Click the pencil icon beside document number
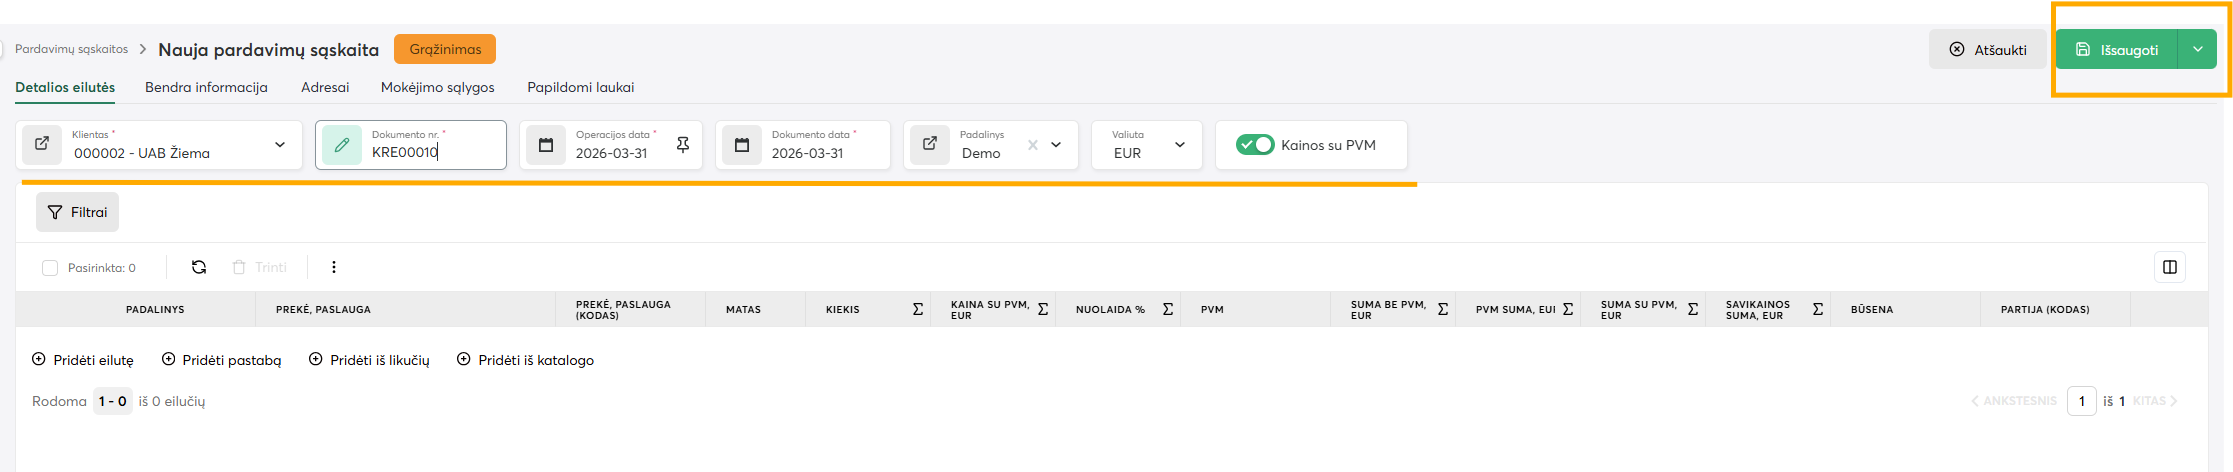Image resolution: width=2233 pixels, height=472 pixels. point(341,145)
